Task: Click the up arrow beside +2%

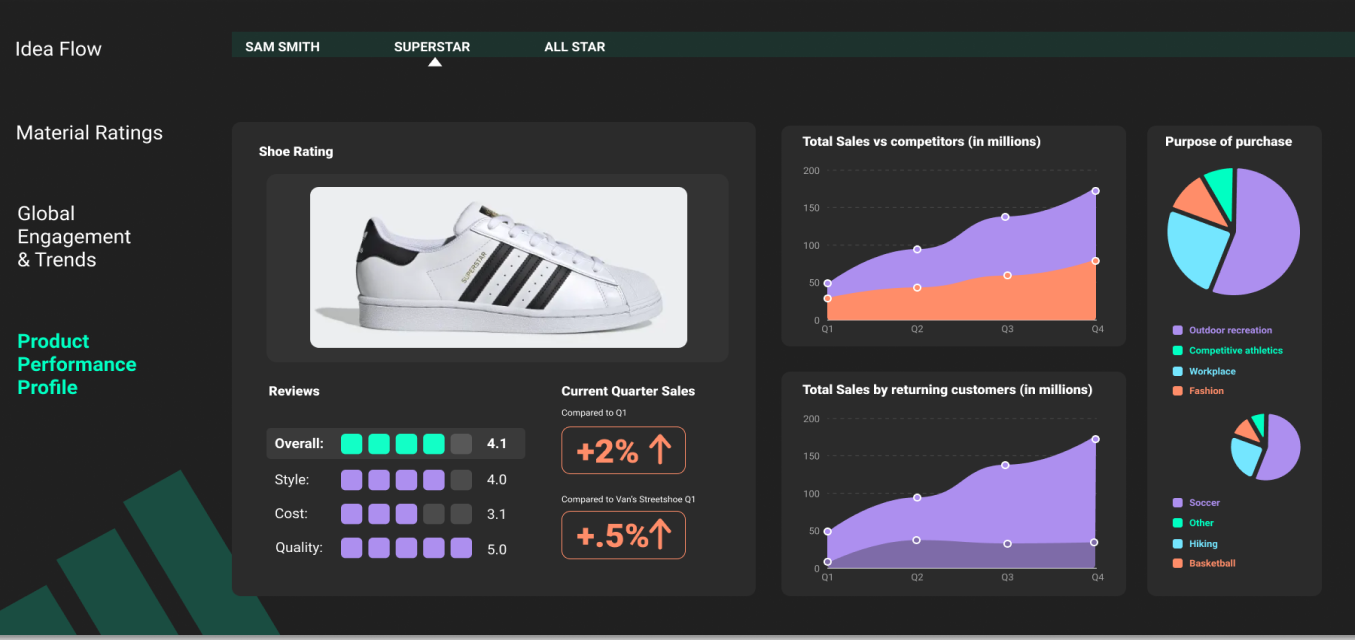Action: (659, 451)
